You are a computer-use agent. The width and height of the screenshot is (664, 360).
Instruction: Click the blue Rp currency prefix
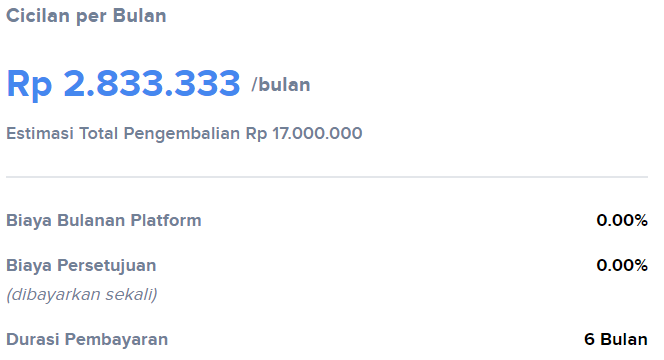click(29, 85)
